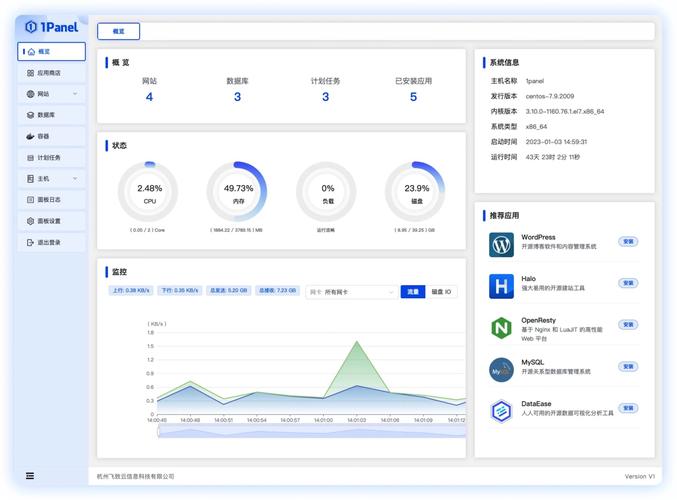Collapse the sidebar with the hamburger icon
677x500 pixels.
[30, 476]
